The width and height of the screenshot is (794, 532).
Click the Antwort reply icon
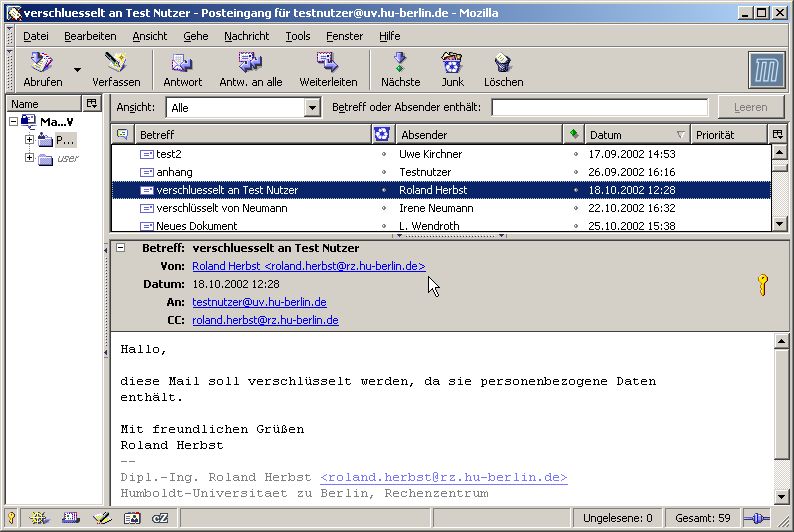point(182,65)
